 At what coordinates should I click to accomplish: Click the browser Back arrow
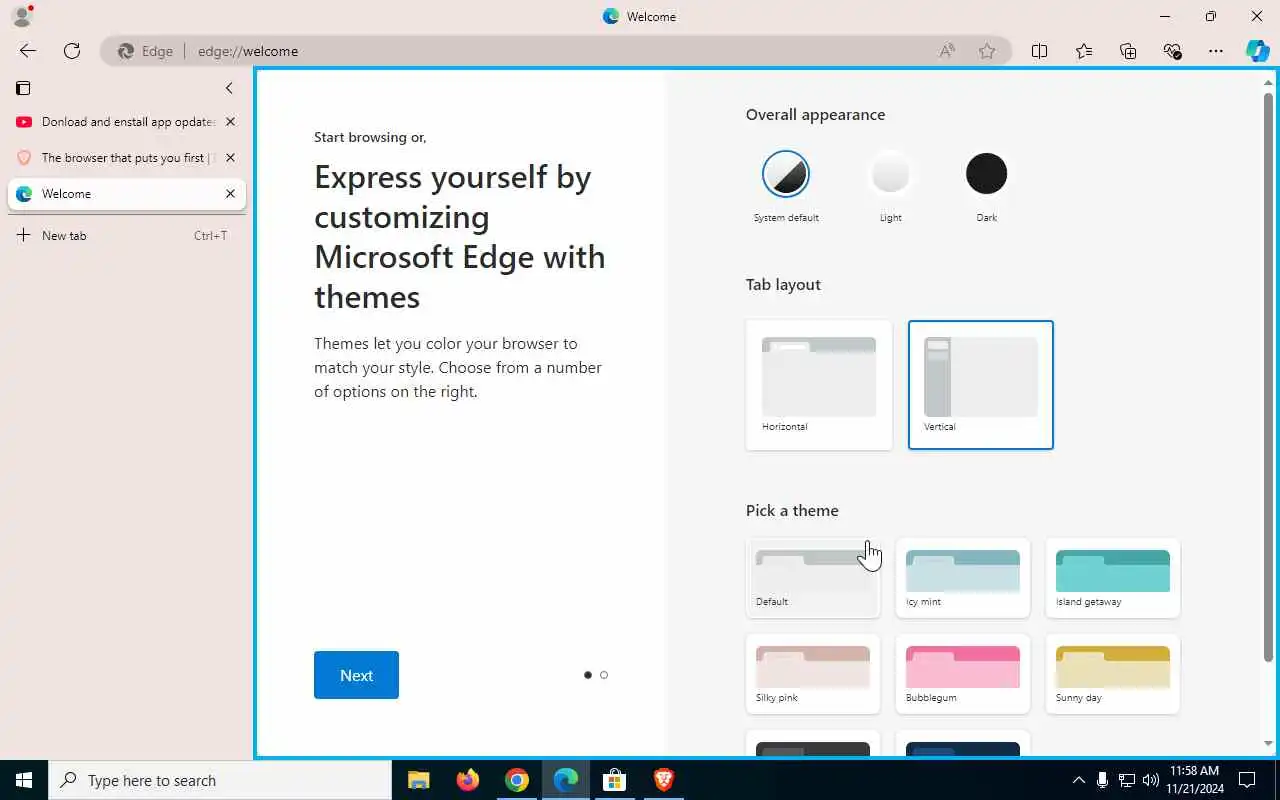[27, 51]
